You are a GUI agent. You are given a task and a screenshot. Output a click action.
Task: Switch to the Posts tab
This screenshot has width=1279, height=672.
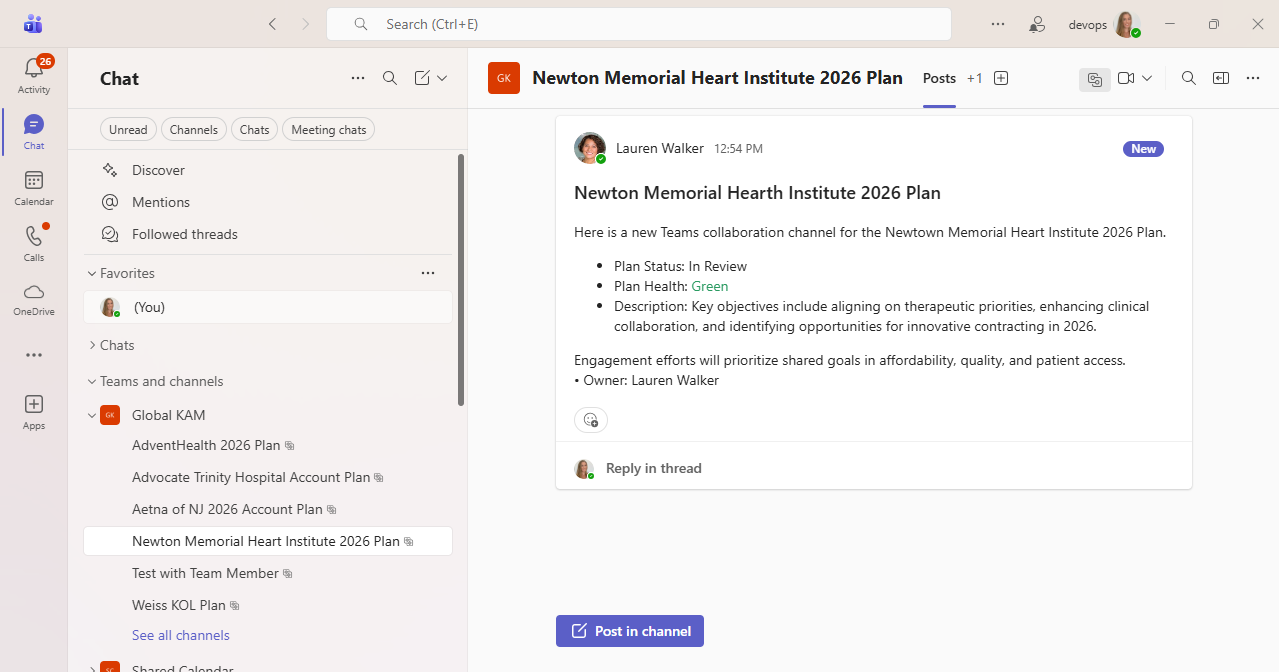tap(939, 78)
